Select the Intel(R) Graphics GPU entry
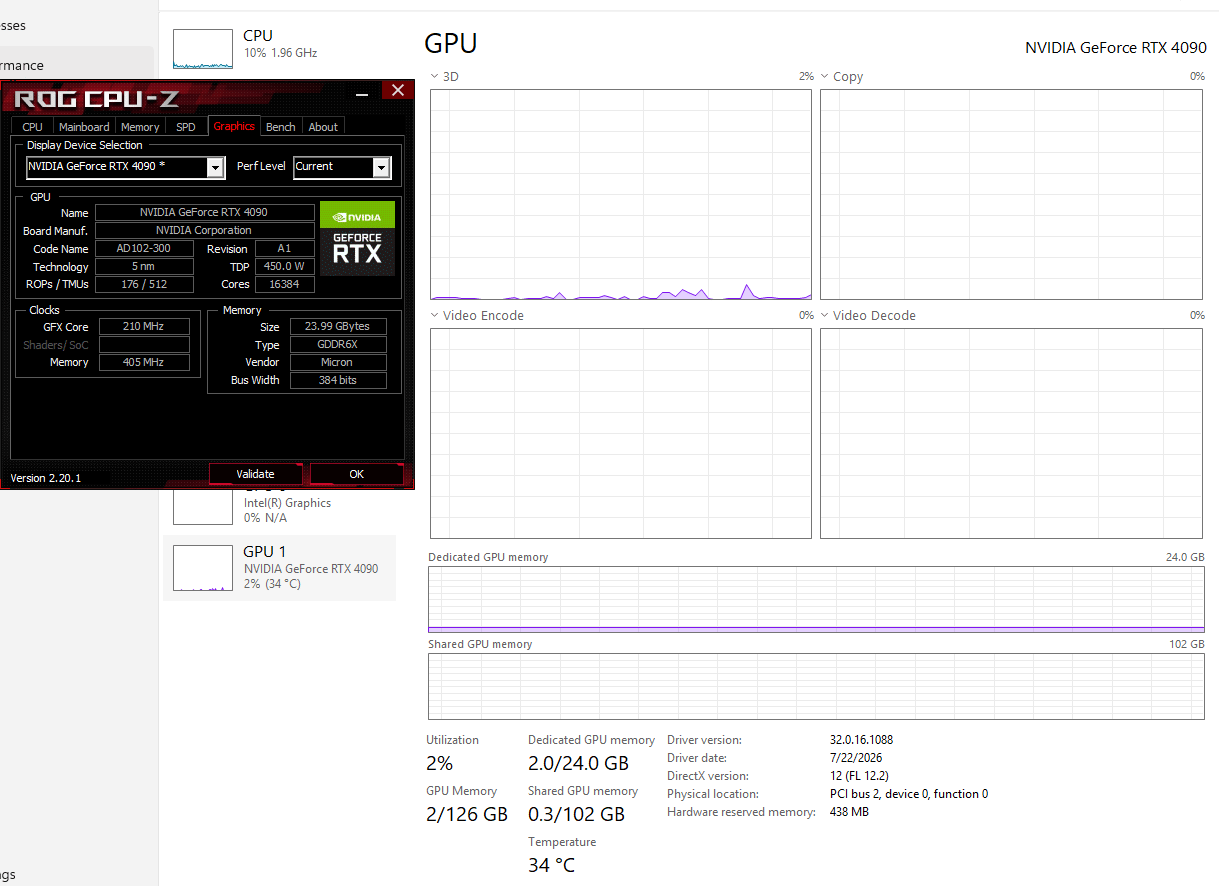 [280, 507]
